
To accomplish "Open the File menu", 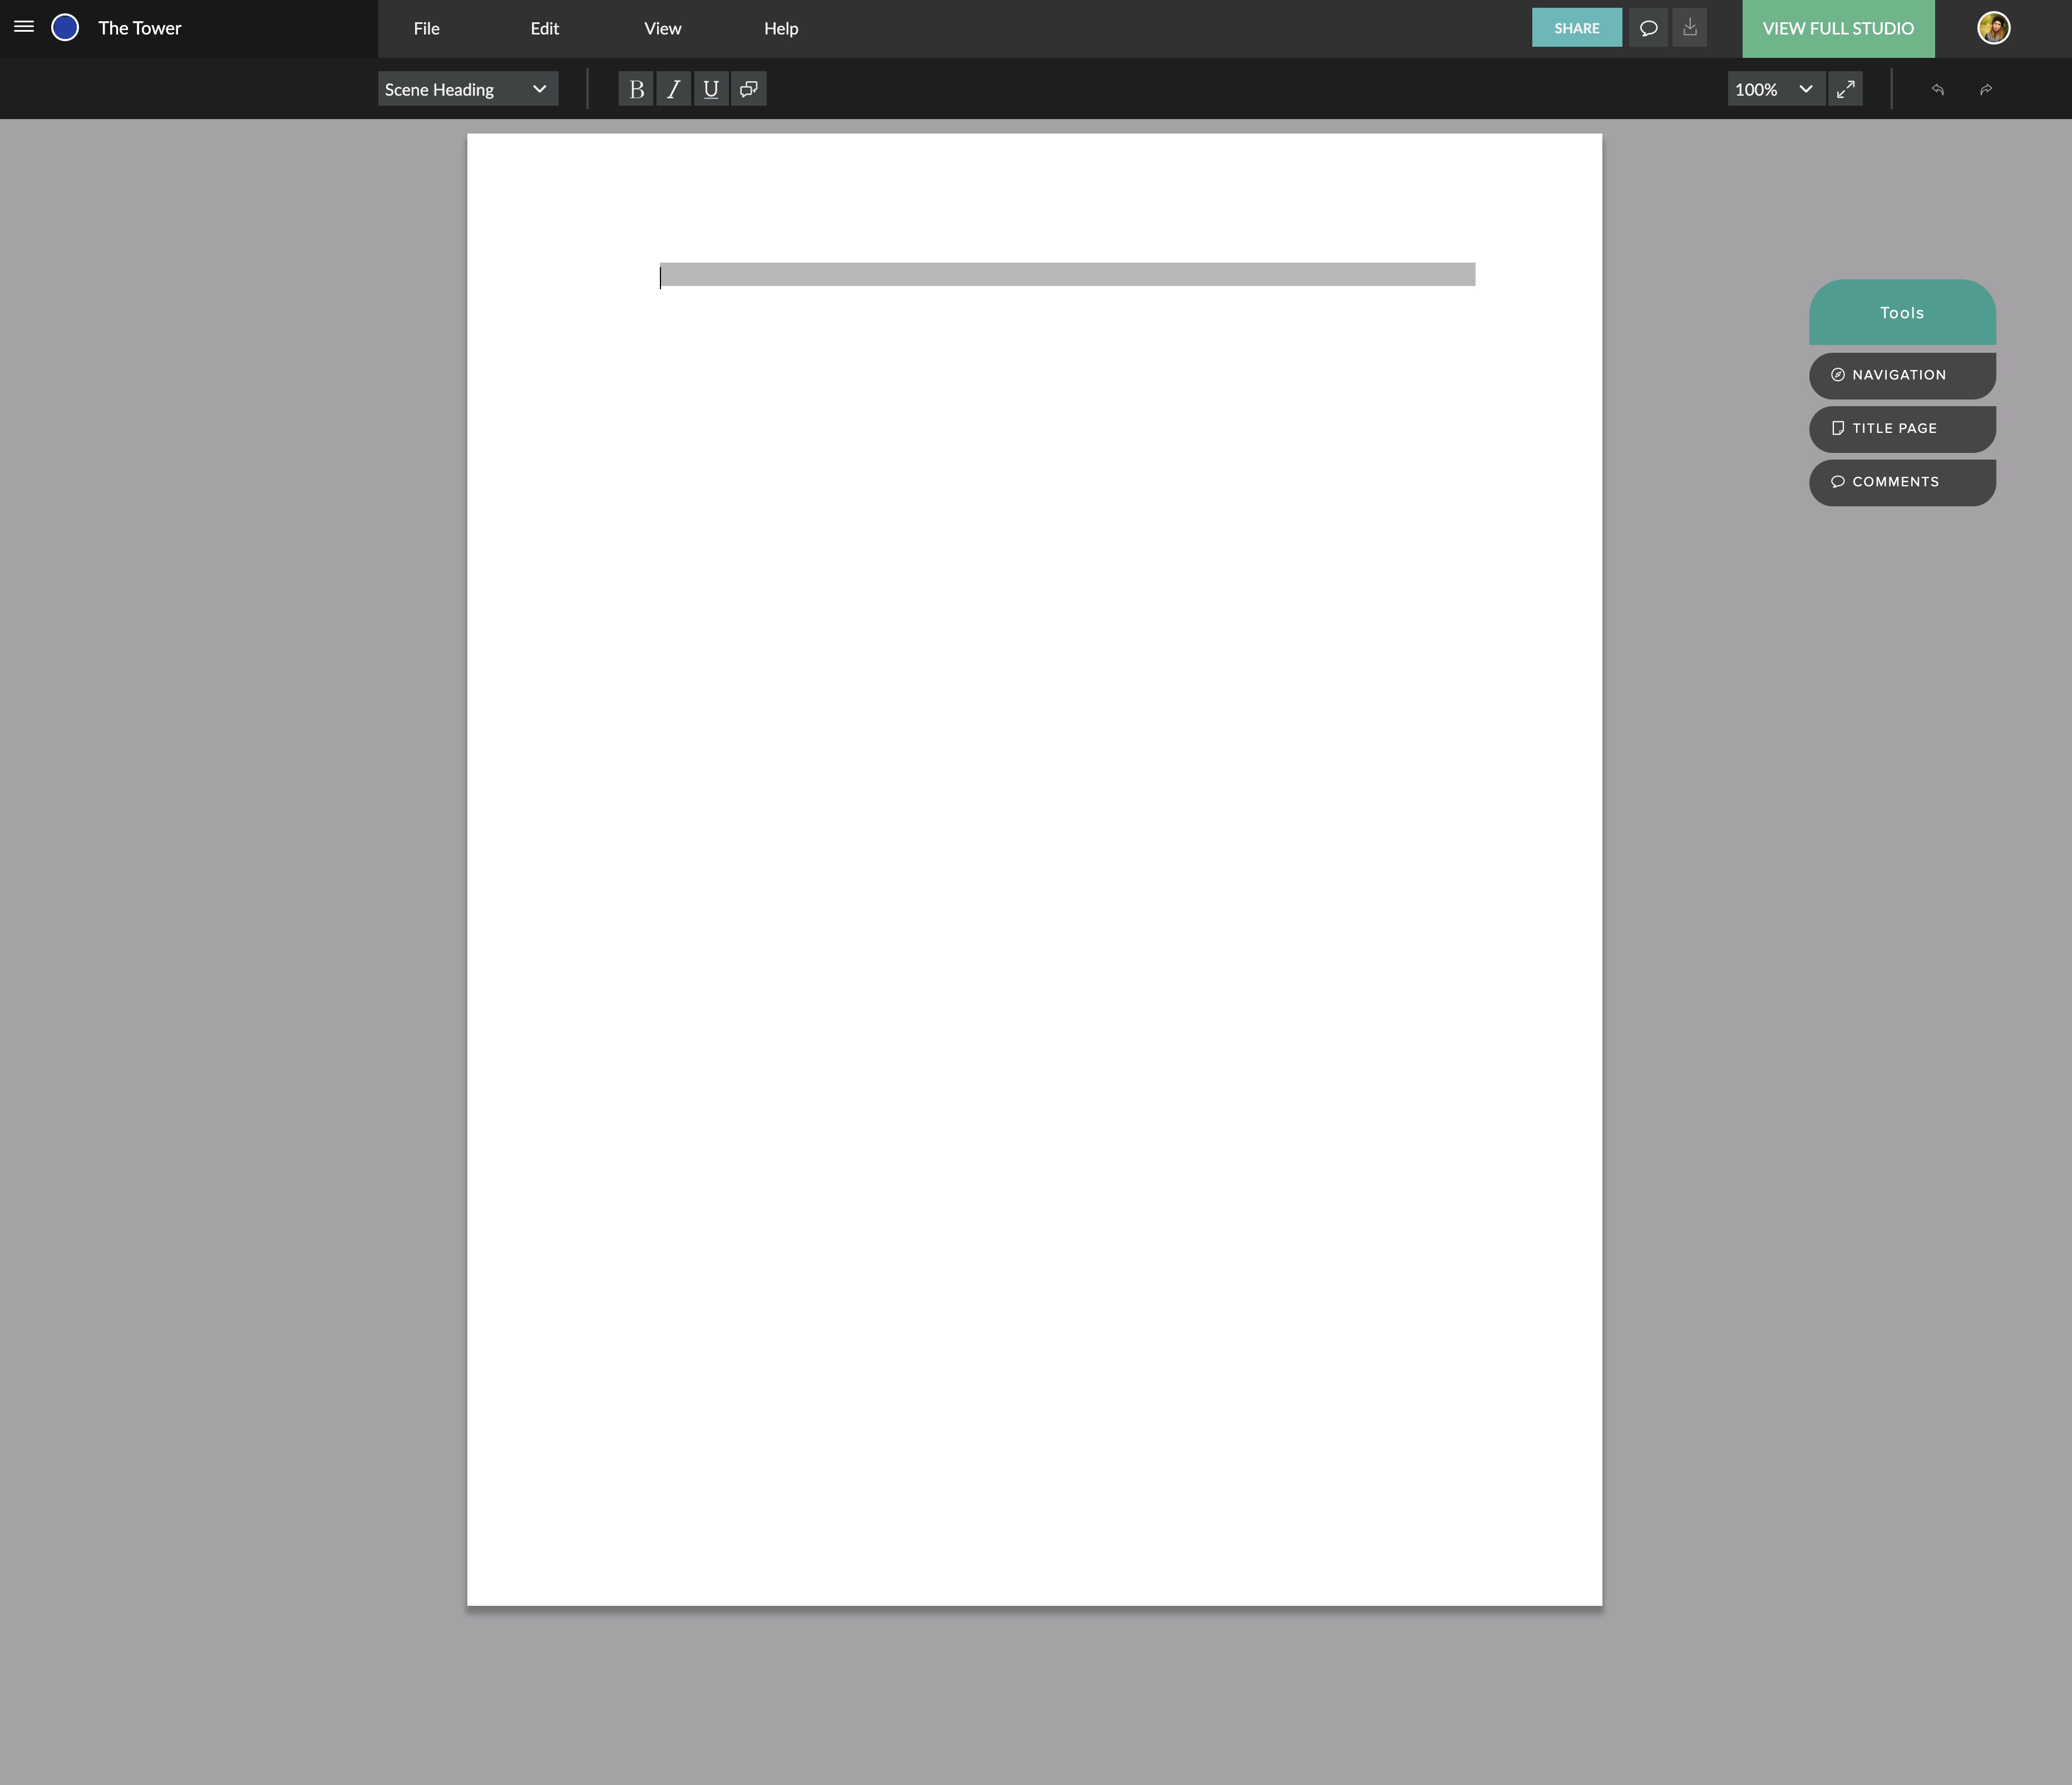I will coord(426,28).
